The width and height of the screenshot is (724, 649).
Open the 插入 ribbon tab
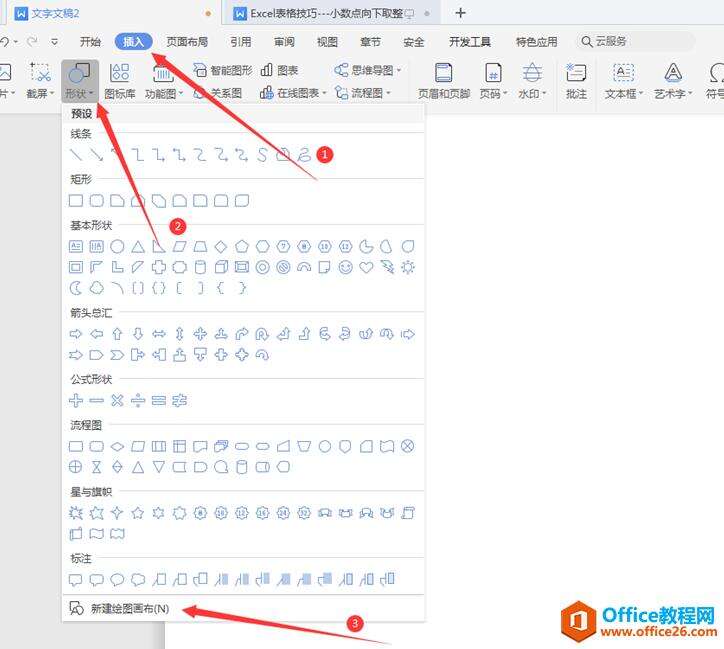click(x=133, y=42)
